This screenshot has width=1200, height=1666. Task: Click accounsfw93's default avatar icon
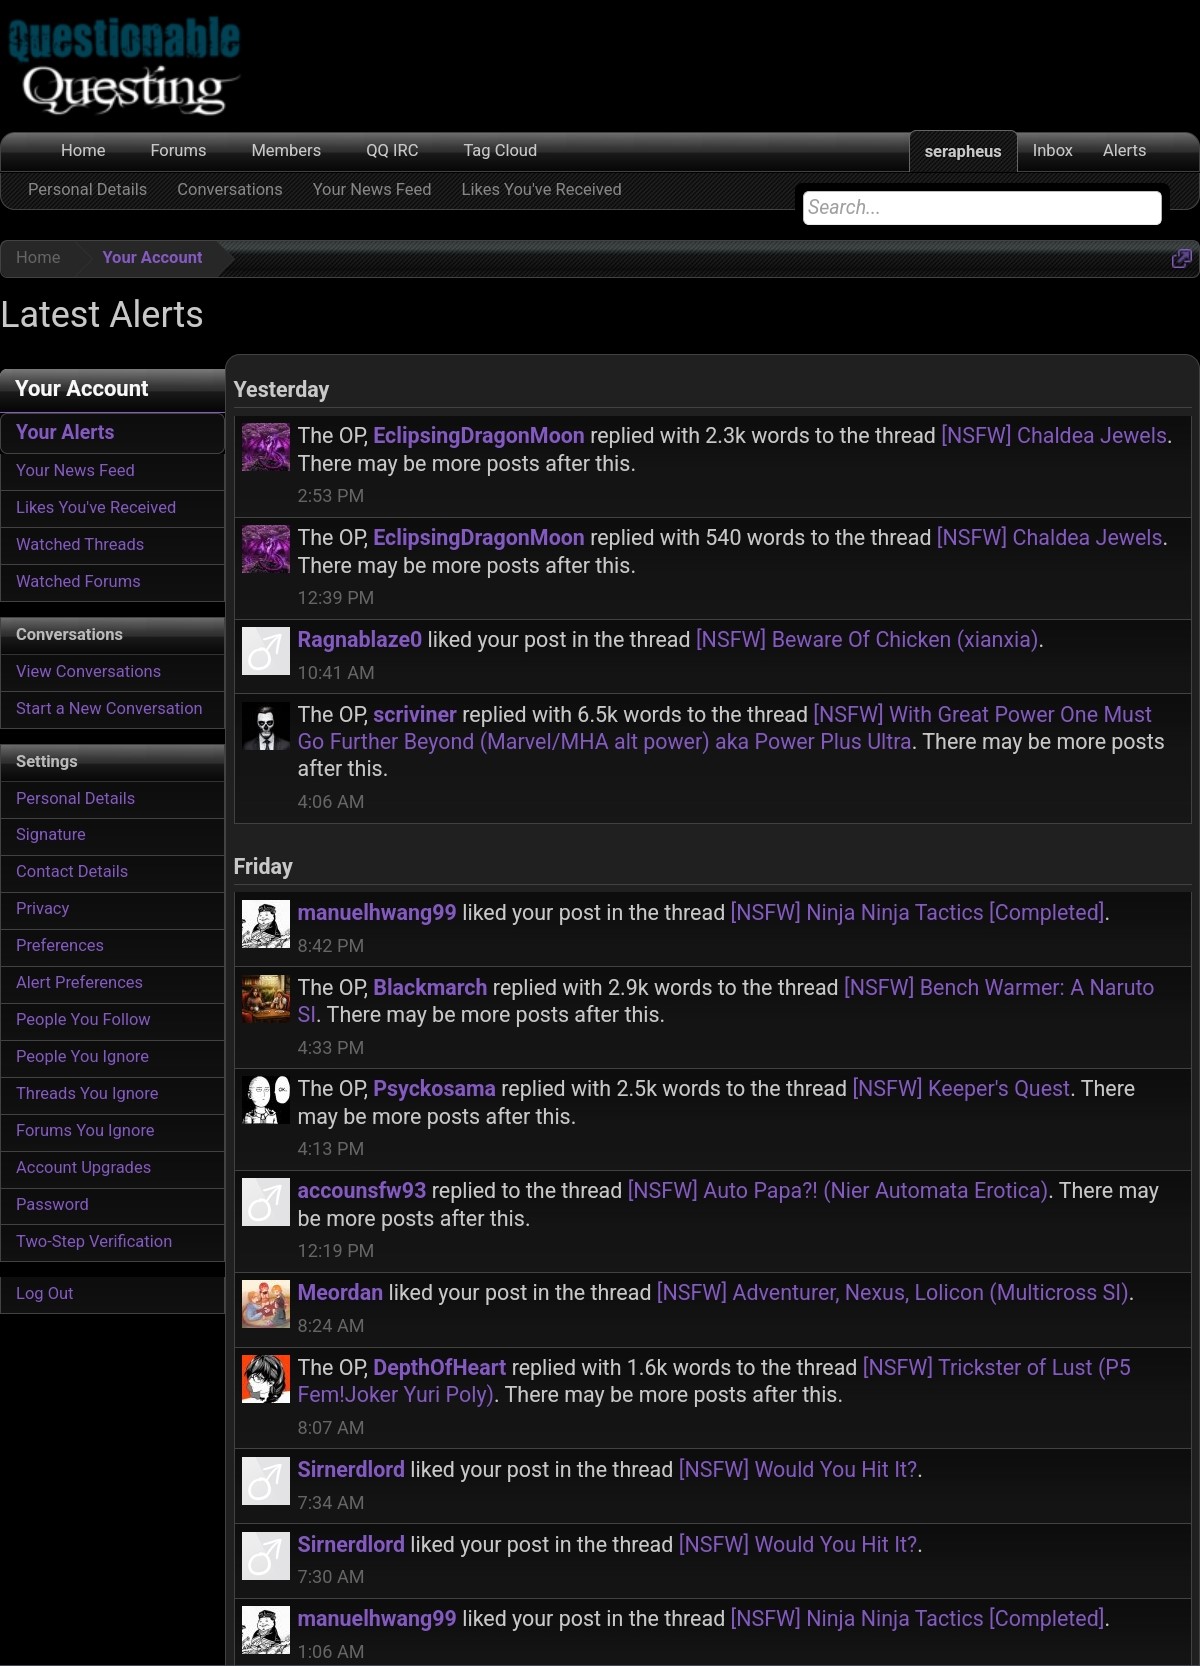pyautogui.click(x=266, y=1203)
